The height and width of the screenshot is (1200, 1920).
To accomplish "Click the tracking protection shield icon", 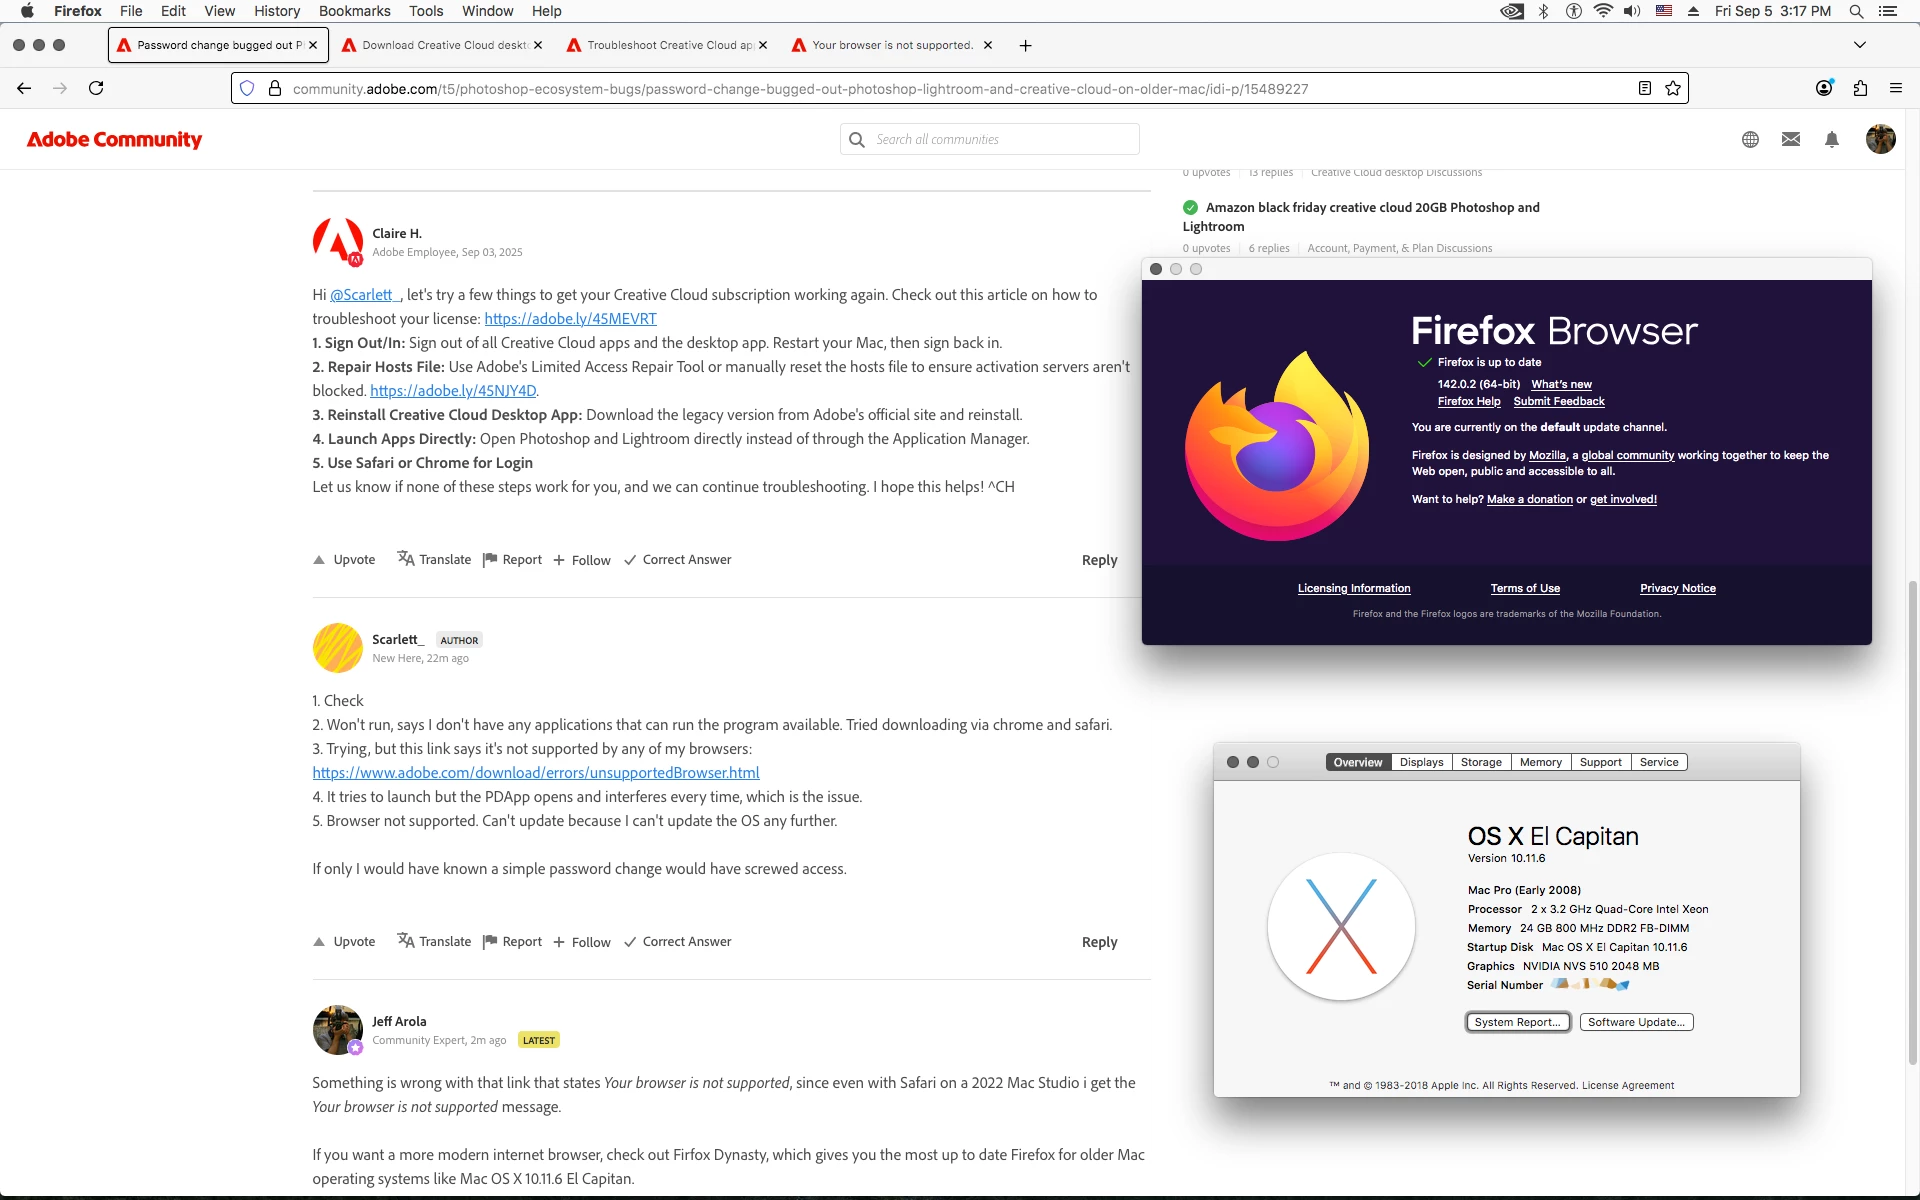I will pyautogui.click(x=247, y=88).
